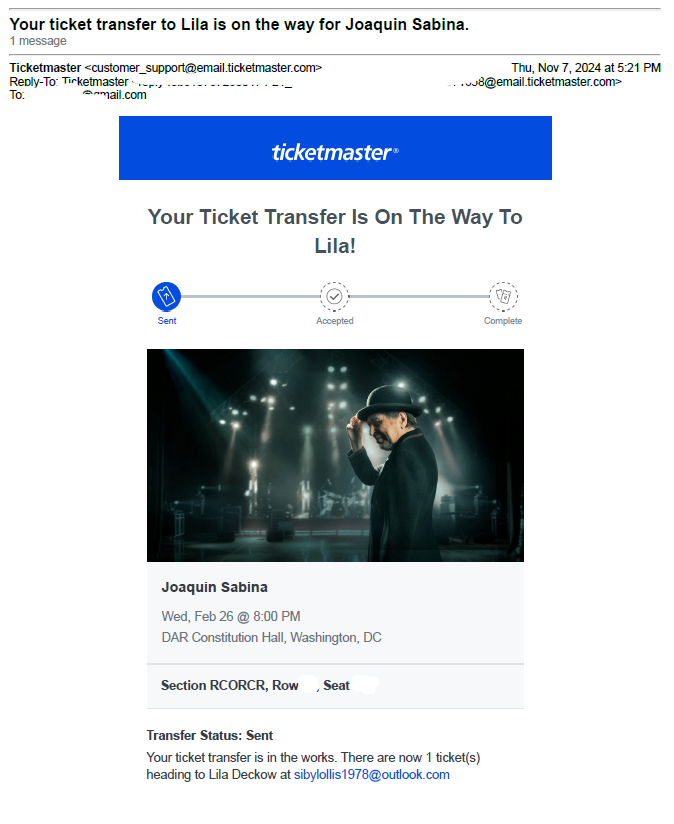Open the sibylollis1978@outlook.com email link
This screenshot has width=674, height=824.
click(371, 775)
